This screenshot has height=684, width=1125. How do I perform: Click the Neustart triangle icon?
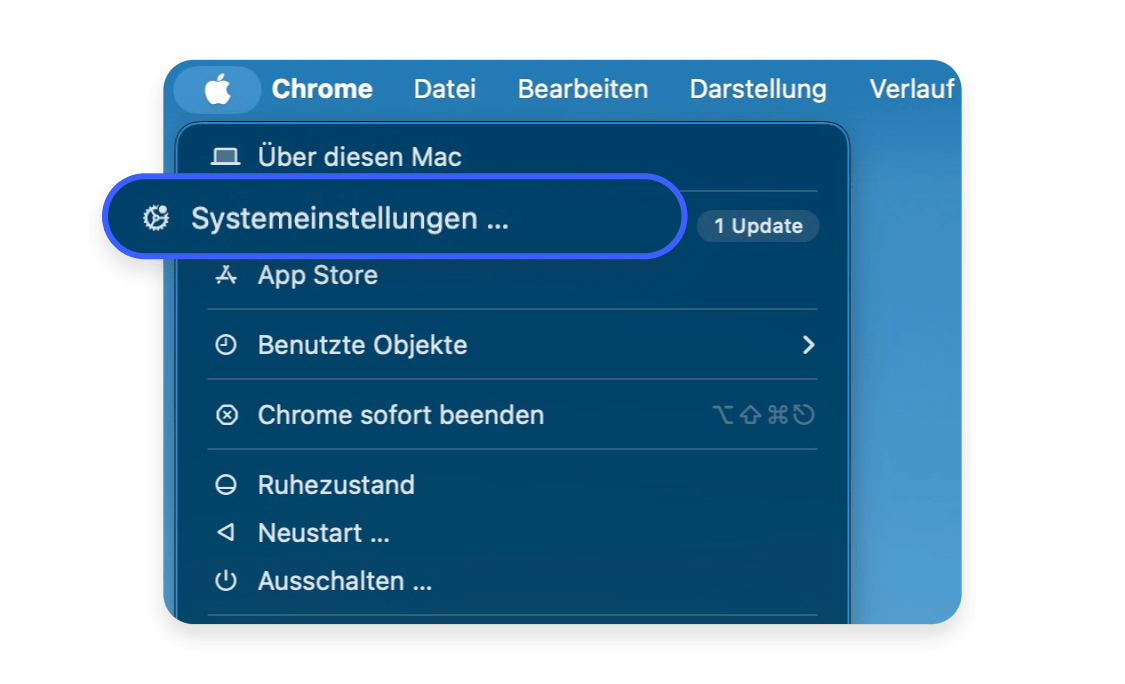[227, 533]
